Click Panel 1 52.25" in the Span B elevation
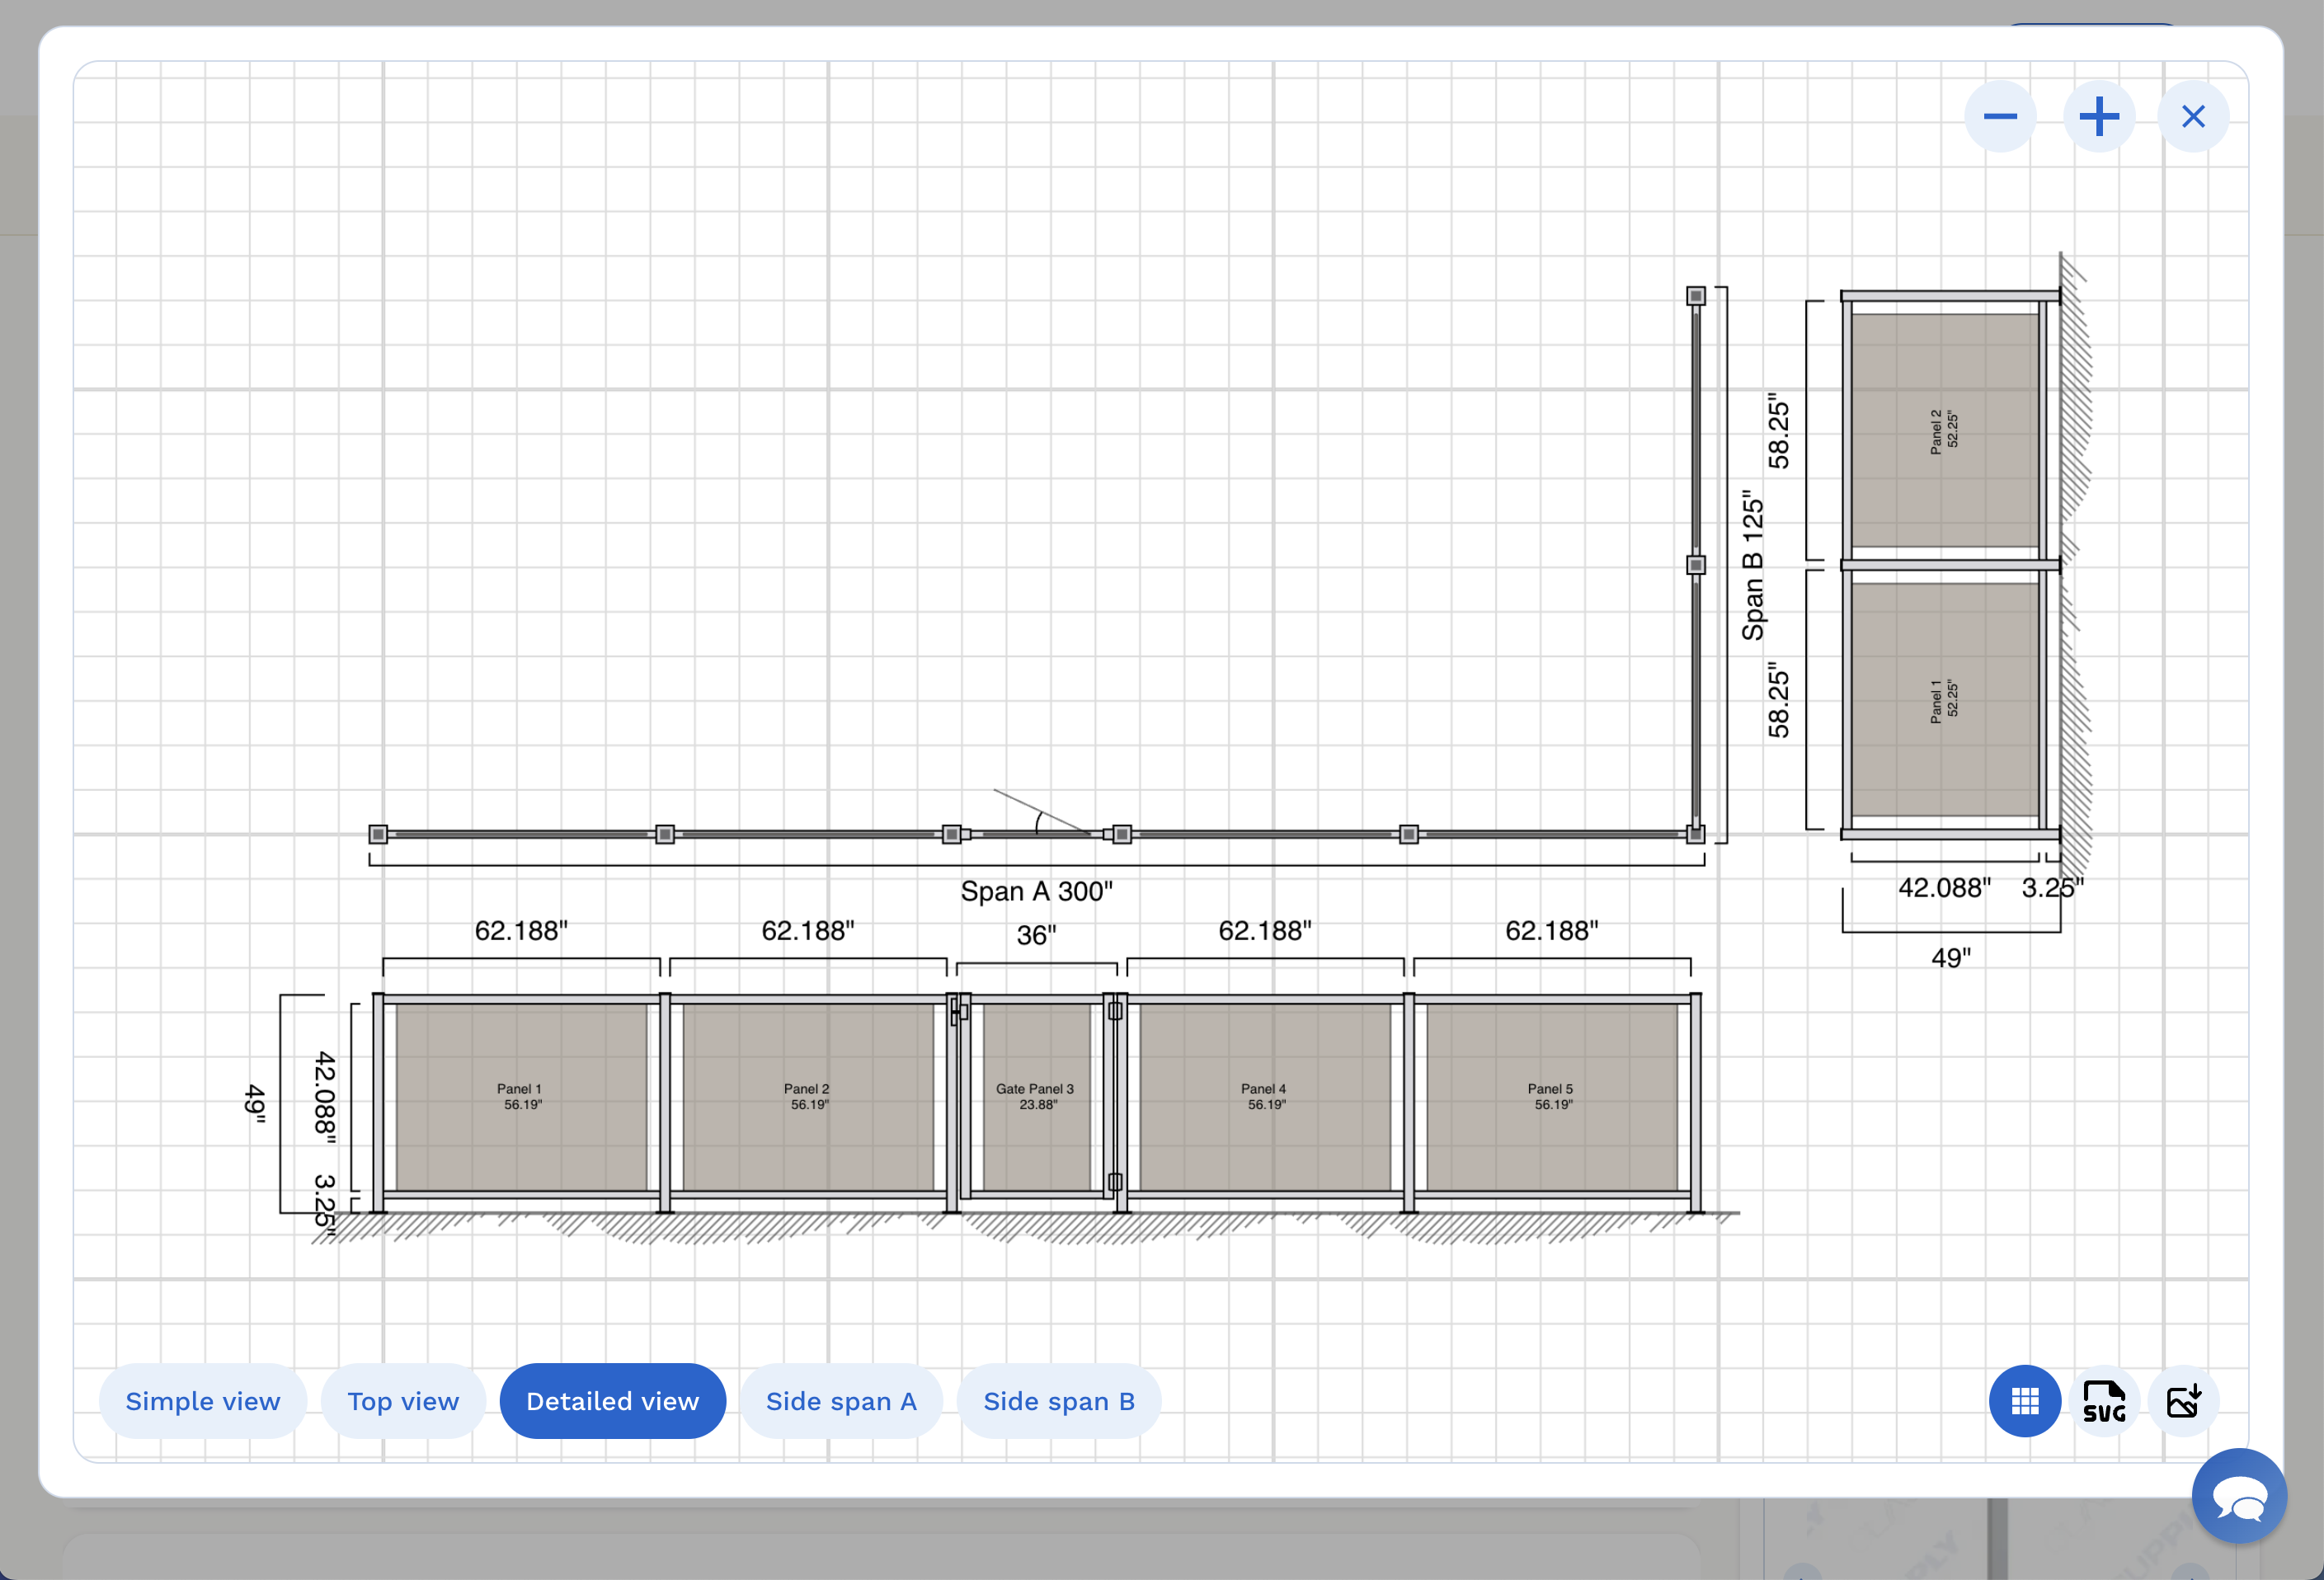The image size is (2324, 1580). click(1945, 700)
